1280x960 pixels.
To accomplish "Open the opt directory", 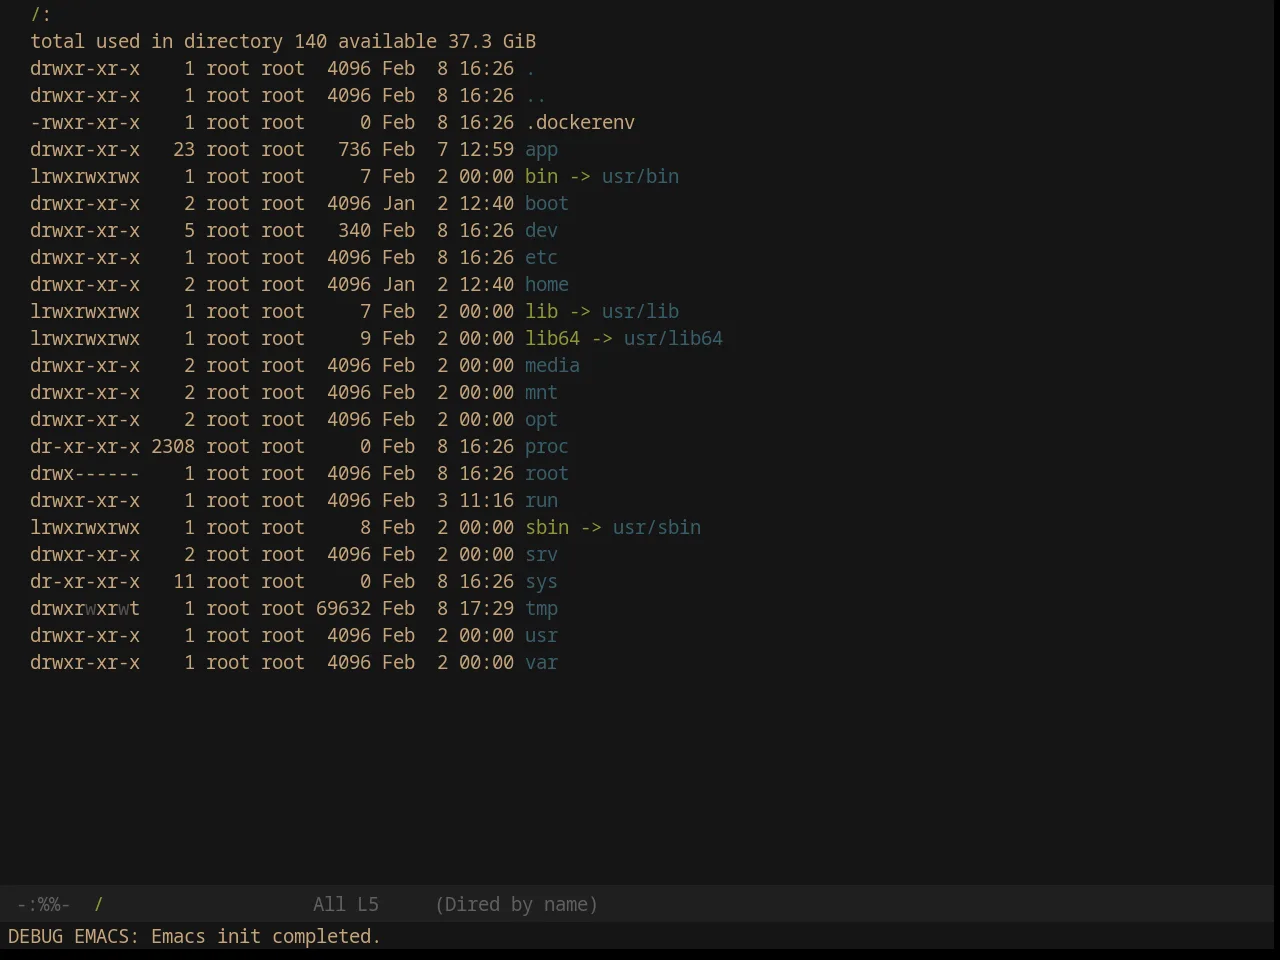I will 541,420.
